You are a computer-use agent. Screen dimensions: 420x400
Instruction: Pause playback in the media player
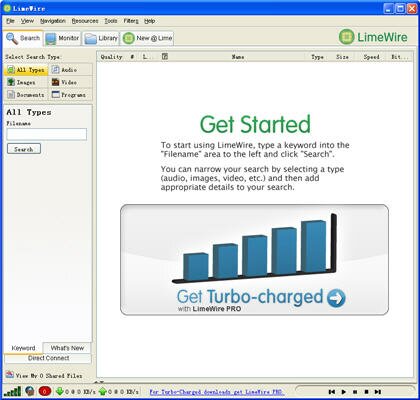tap(355, 392)
